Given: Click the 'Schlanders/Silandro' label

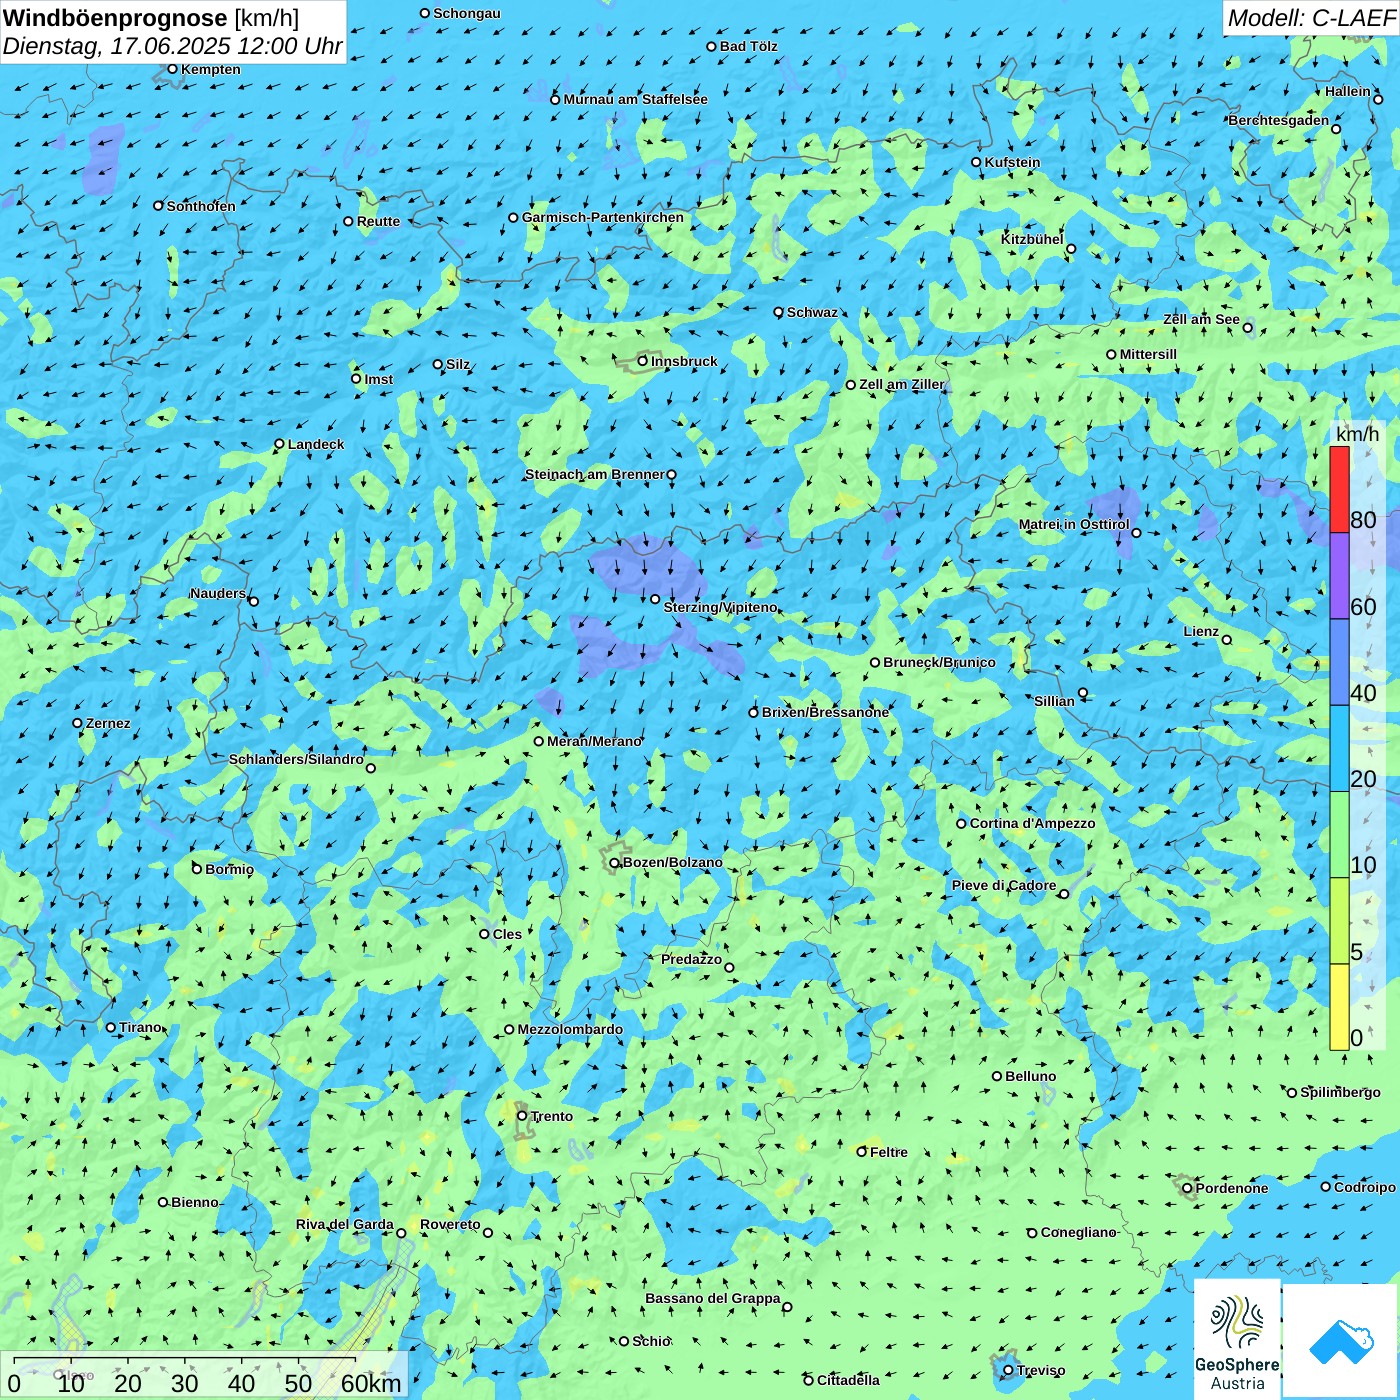Looking at the screenshot, I should 296,759.
